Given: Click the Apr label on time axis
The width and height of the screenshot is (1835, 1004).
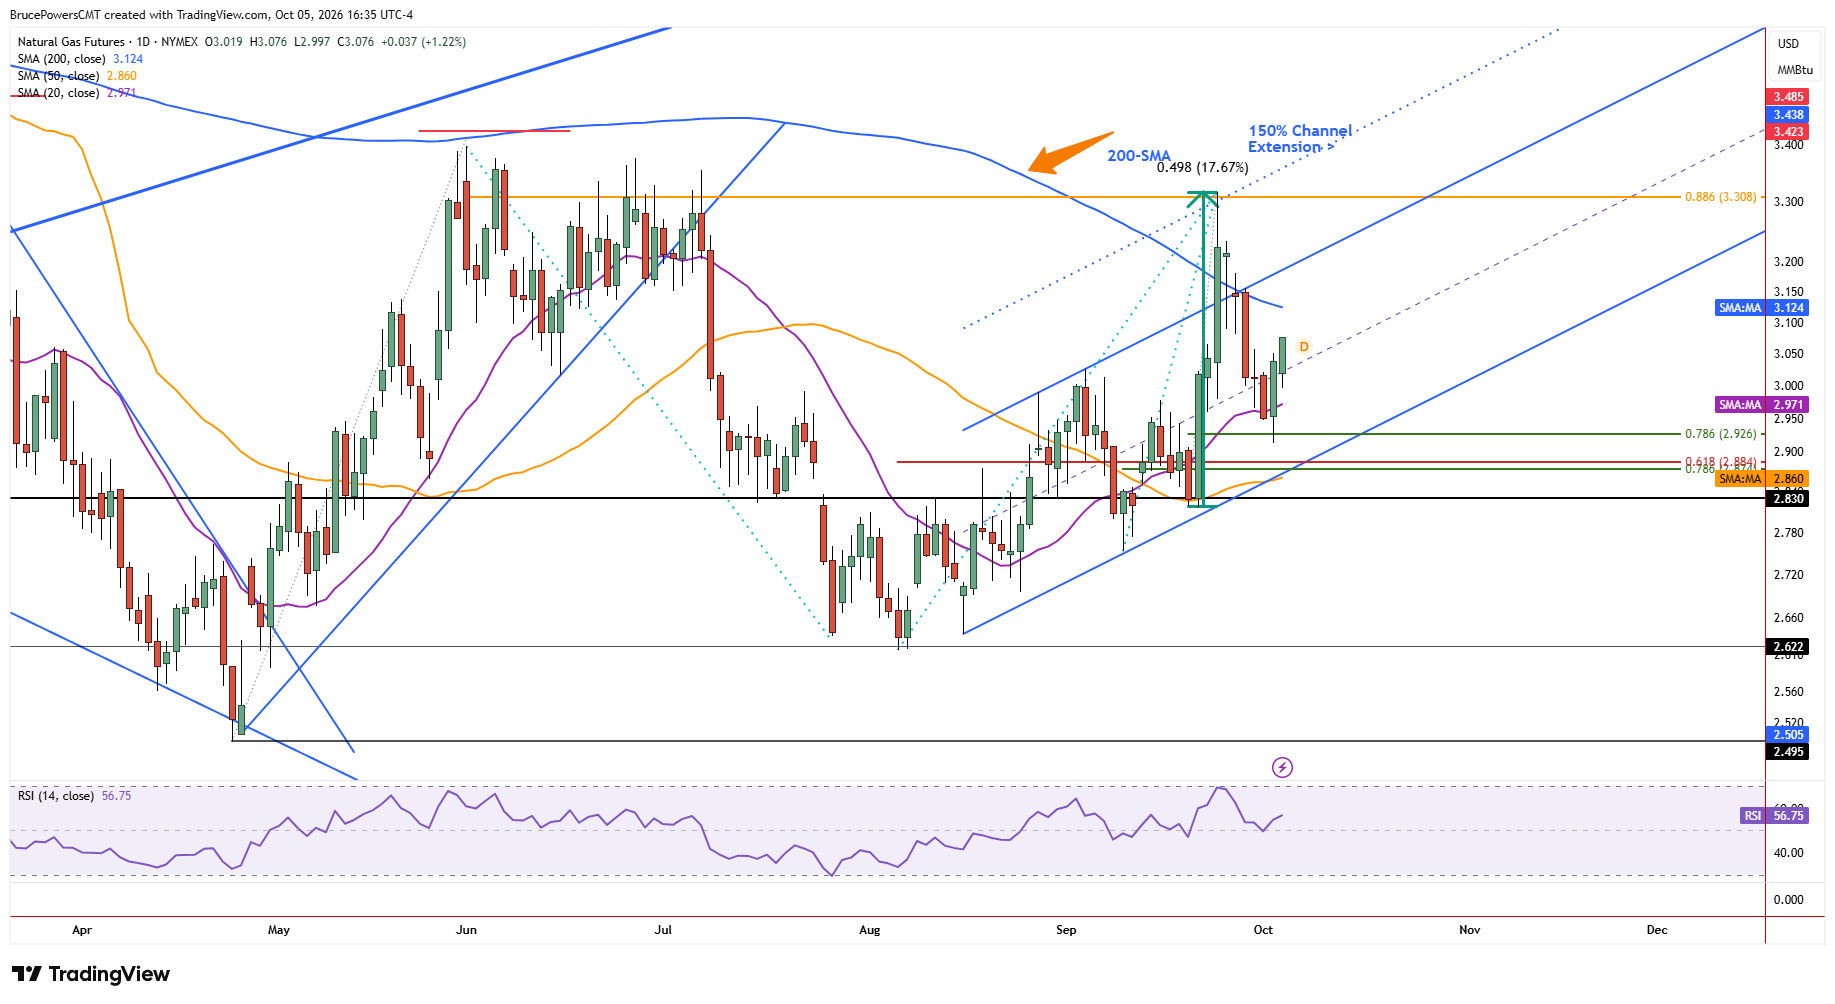Looking at the screenshot, I should [x=82, y=930].
